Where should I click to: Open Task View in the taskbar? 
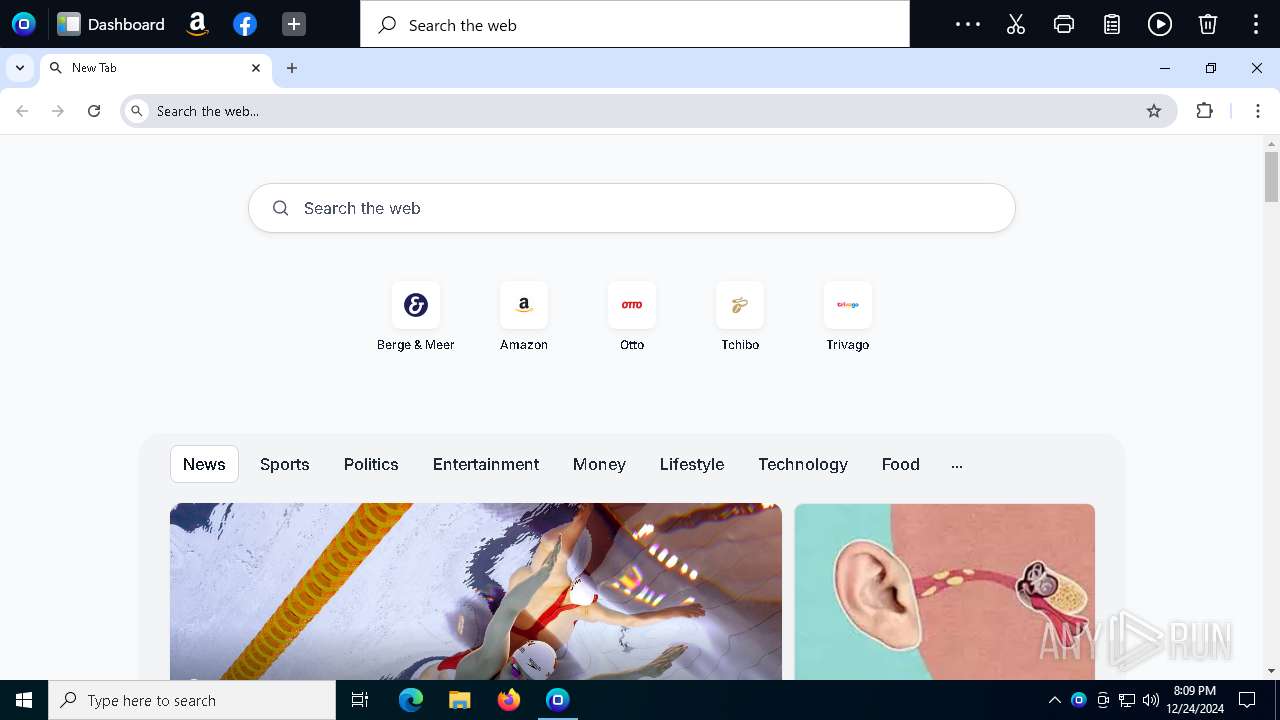point(360,700)
